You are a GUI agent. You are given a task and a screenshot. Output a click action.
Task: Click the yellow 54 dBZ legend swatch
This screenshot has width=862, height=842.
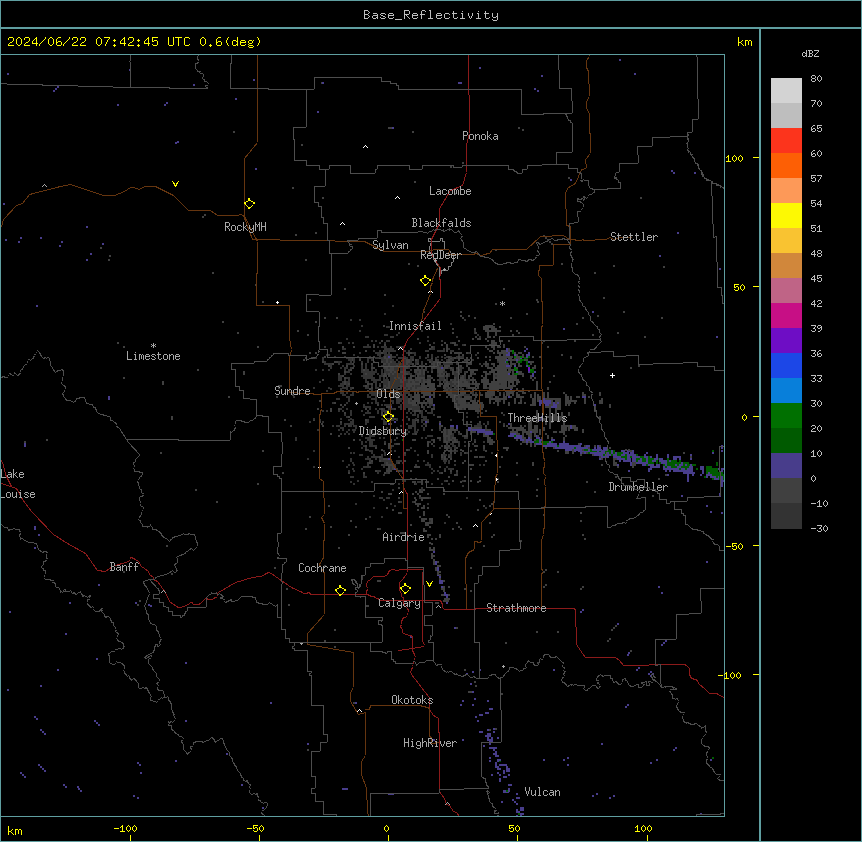786,215
